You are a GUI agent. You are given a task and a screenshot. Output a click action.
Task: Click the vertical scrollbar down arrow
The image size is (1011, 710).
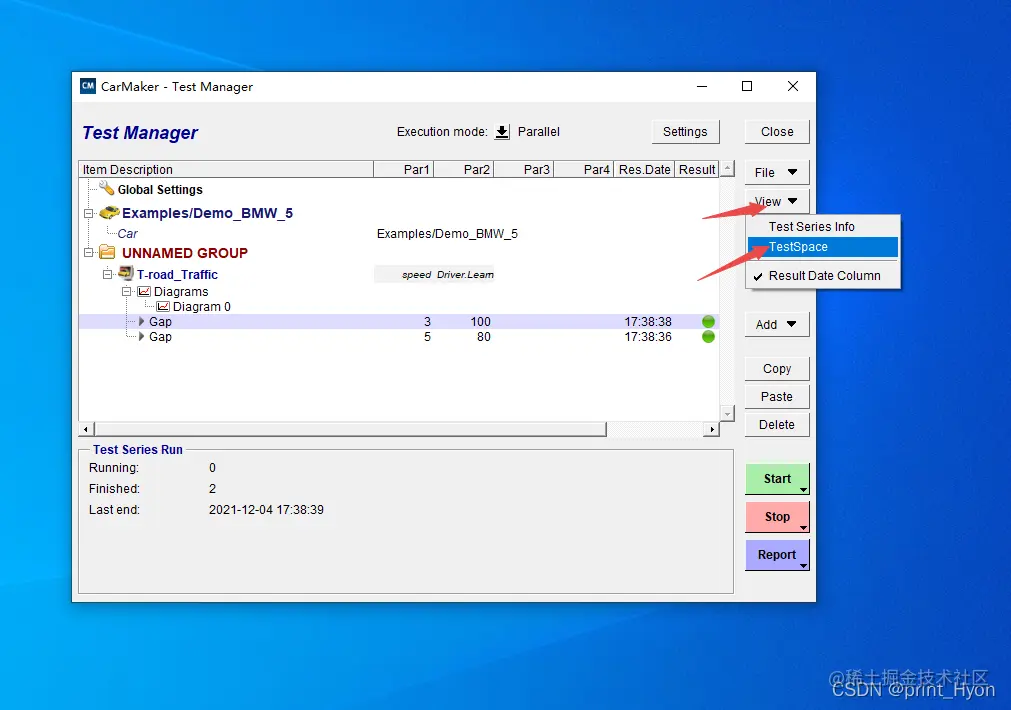[727, 413]
